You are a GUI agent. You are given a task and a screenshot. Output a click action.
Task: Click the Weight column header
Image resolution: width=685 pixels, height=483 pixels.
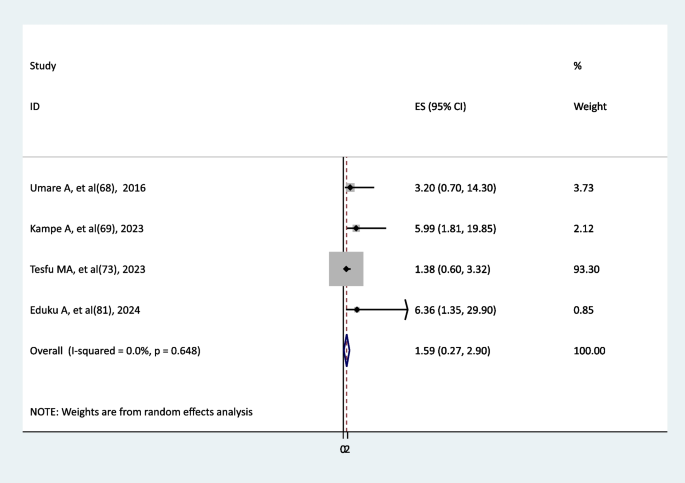[x=590, y=106]
